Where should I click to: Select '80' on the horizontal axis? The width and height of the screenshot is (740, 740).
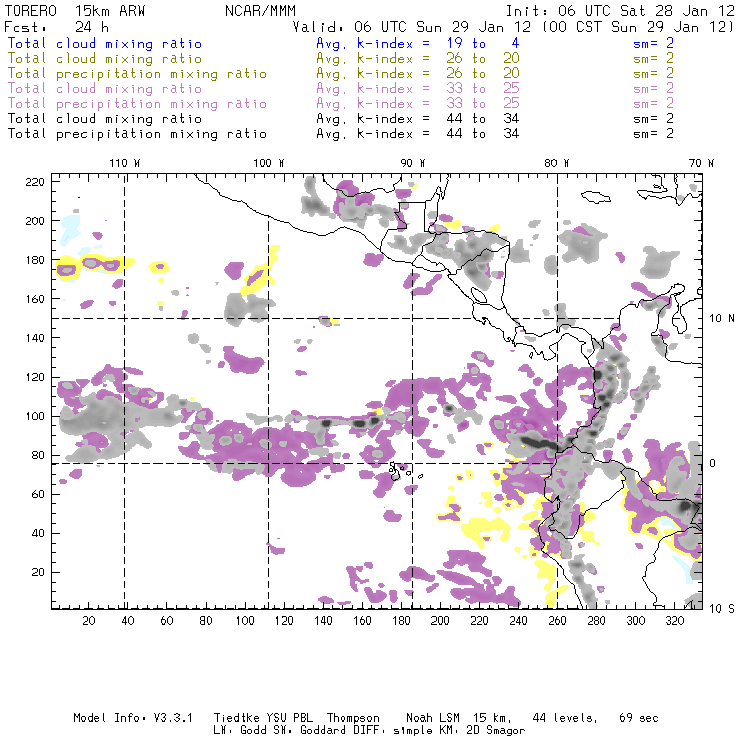tap(206, 621)
